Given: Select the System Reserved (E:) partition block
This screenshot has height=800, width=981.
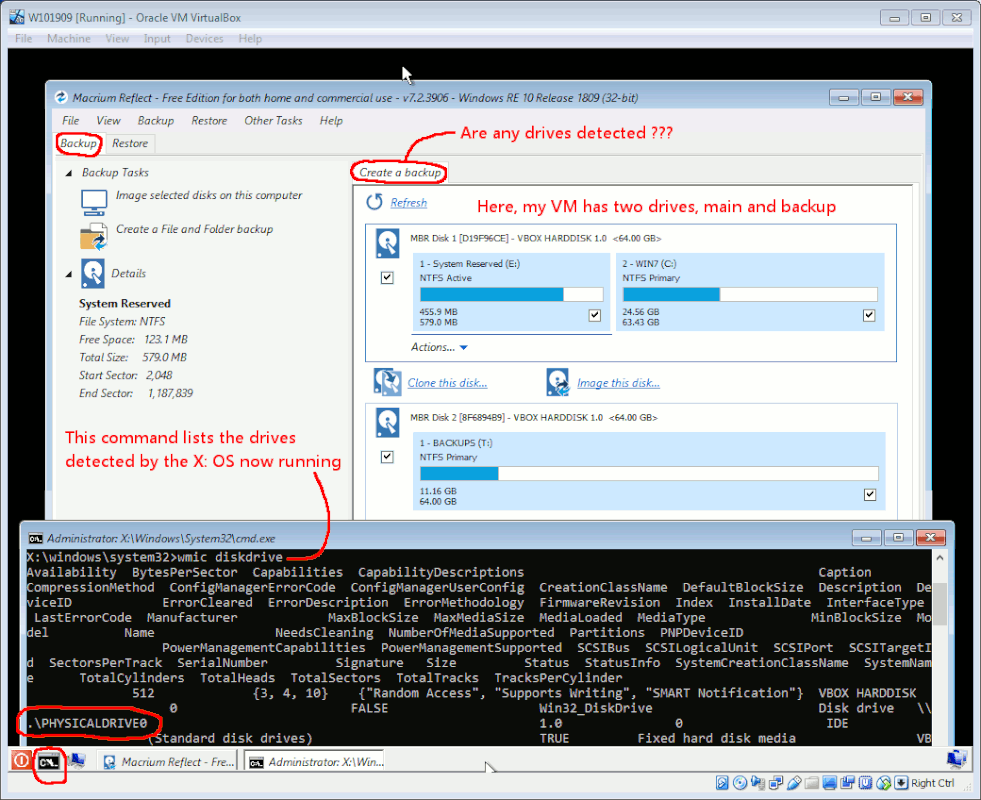Looking at the screenshot, I should point(511,292).
